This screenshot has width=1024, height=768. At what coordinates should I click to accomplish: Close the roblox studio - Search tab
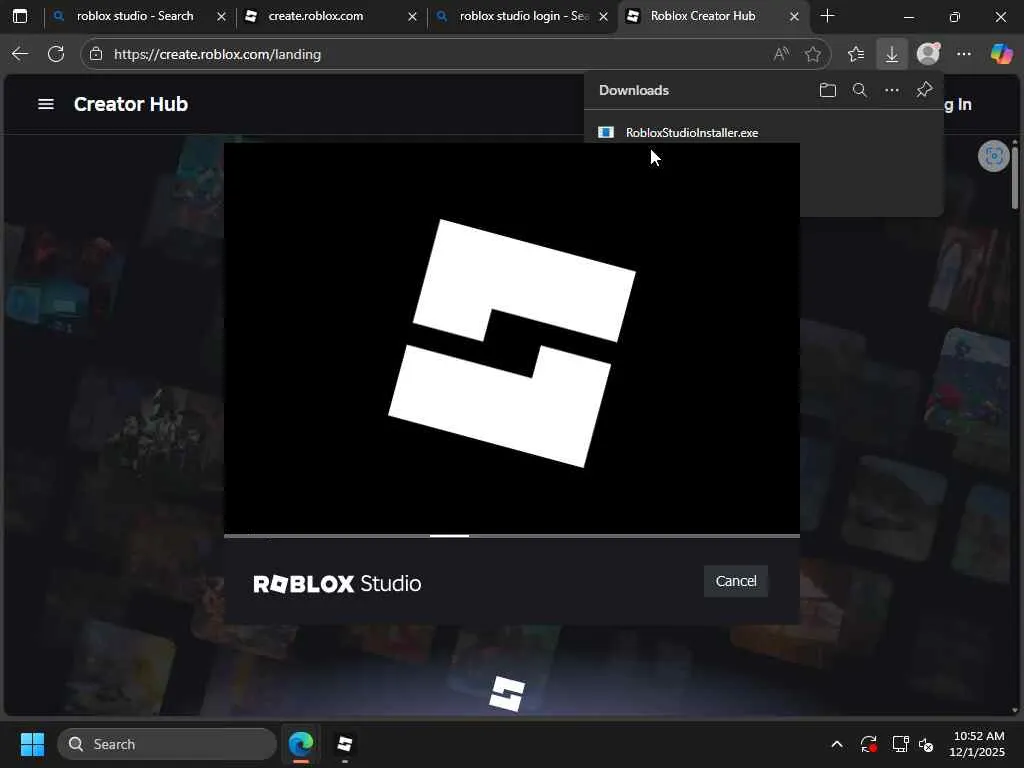coord(221,16)
